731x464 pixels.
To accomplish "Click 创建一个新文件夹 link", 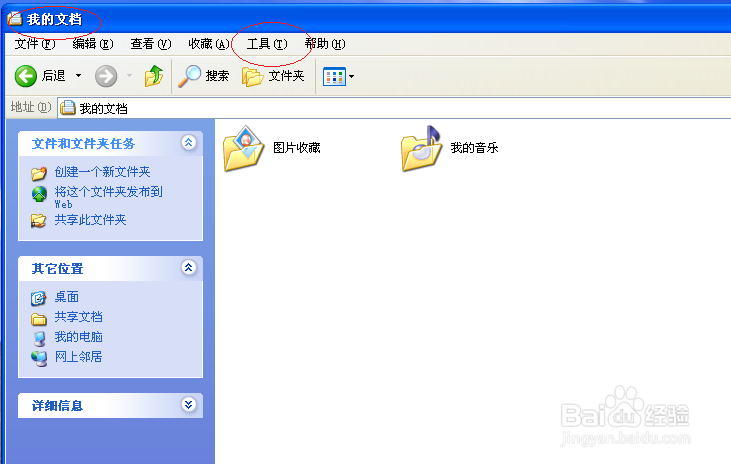I will click(103, 172).
